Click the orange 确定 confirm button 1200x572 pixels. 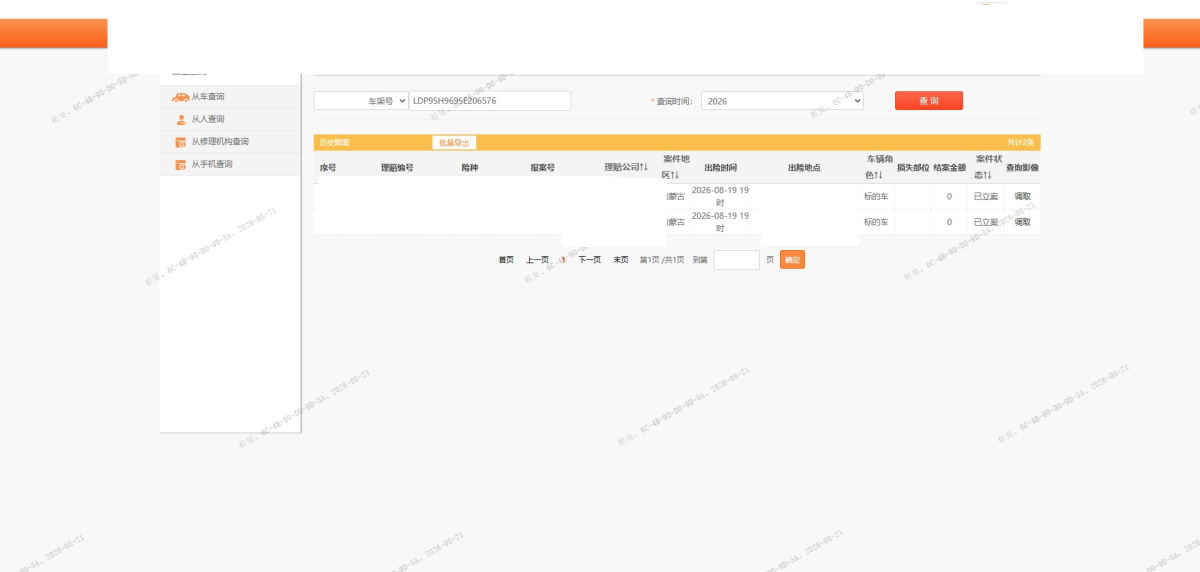(792, 260)
